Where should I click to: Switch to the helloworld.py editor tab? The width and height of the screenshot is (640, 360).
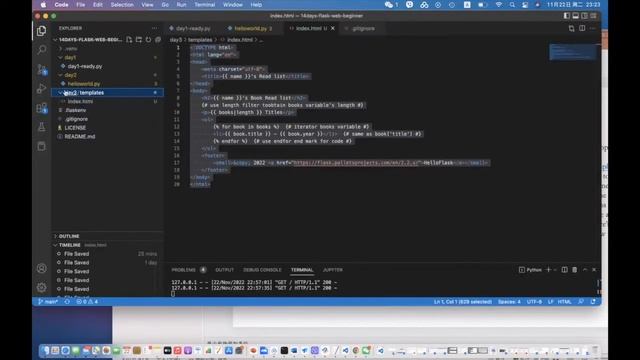click(x=250, y=28)
